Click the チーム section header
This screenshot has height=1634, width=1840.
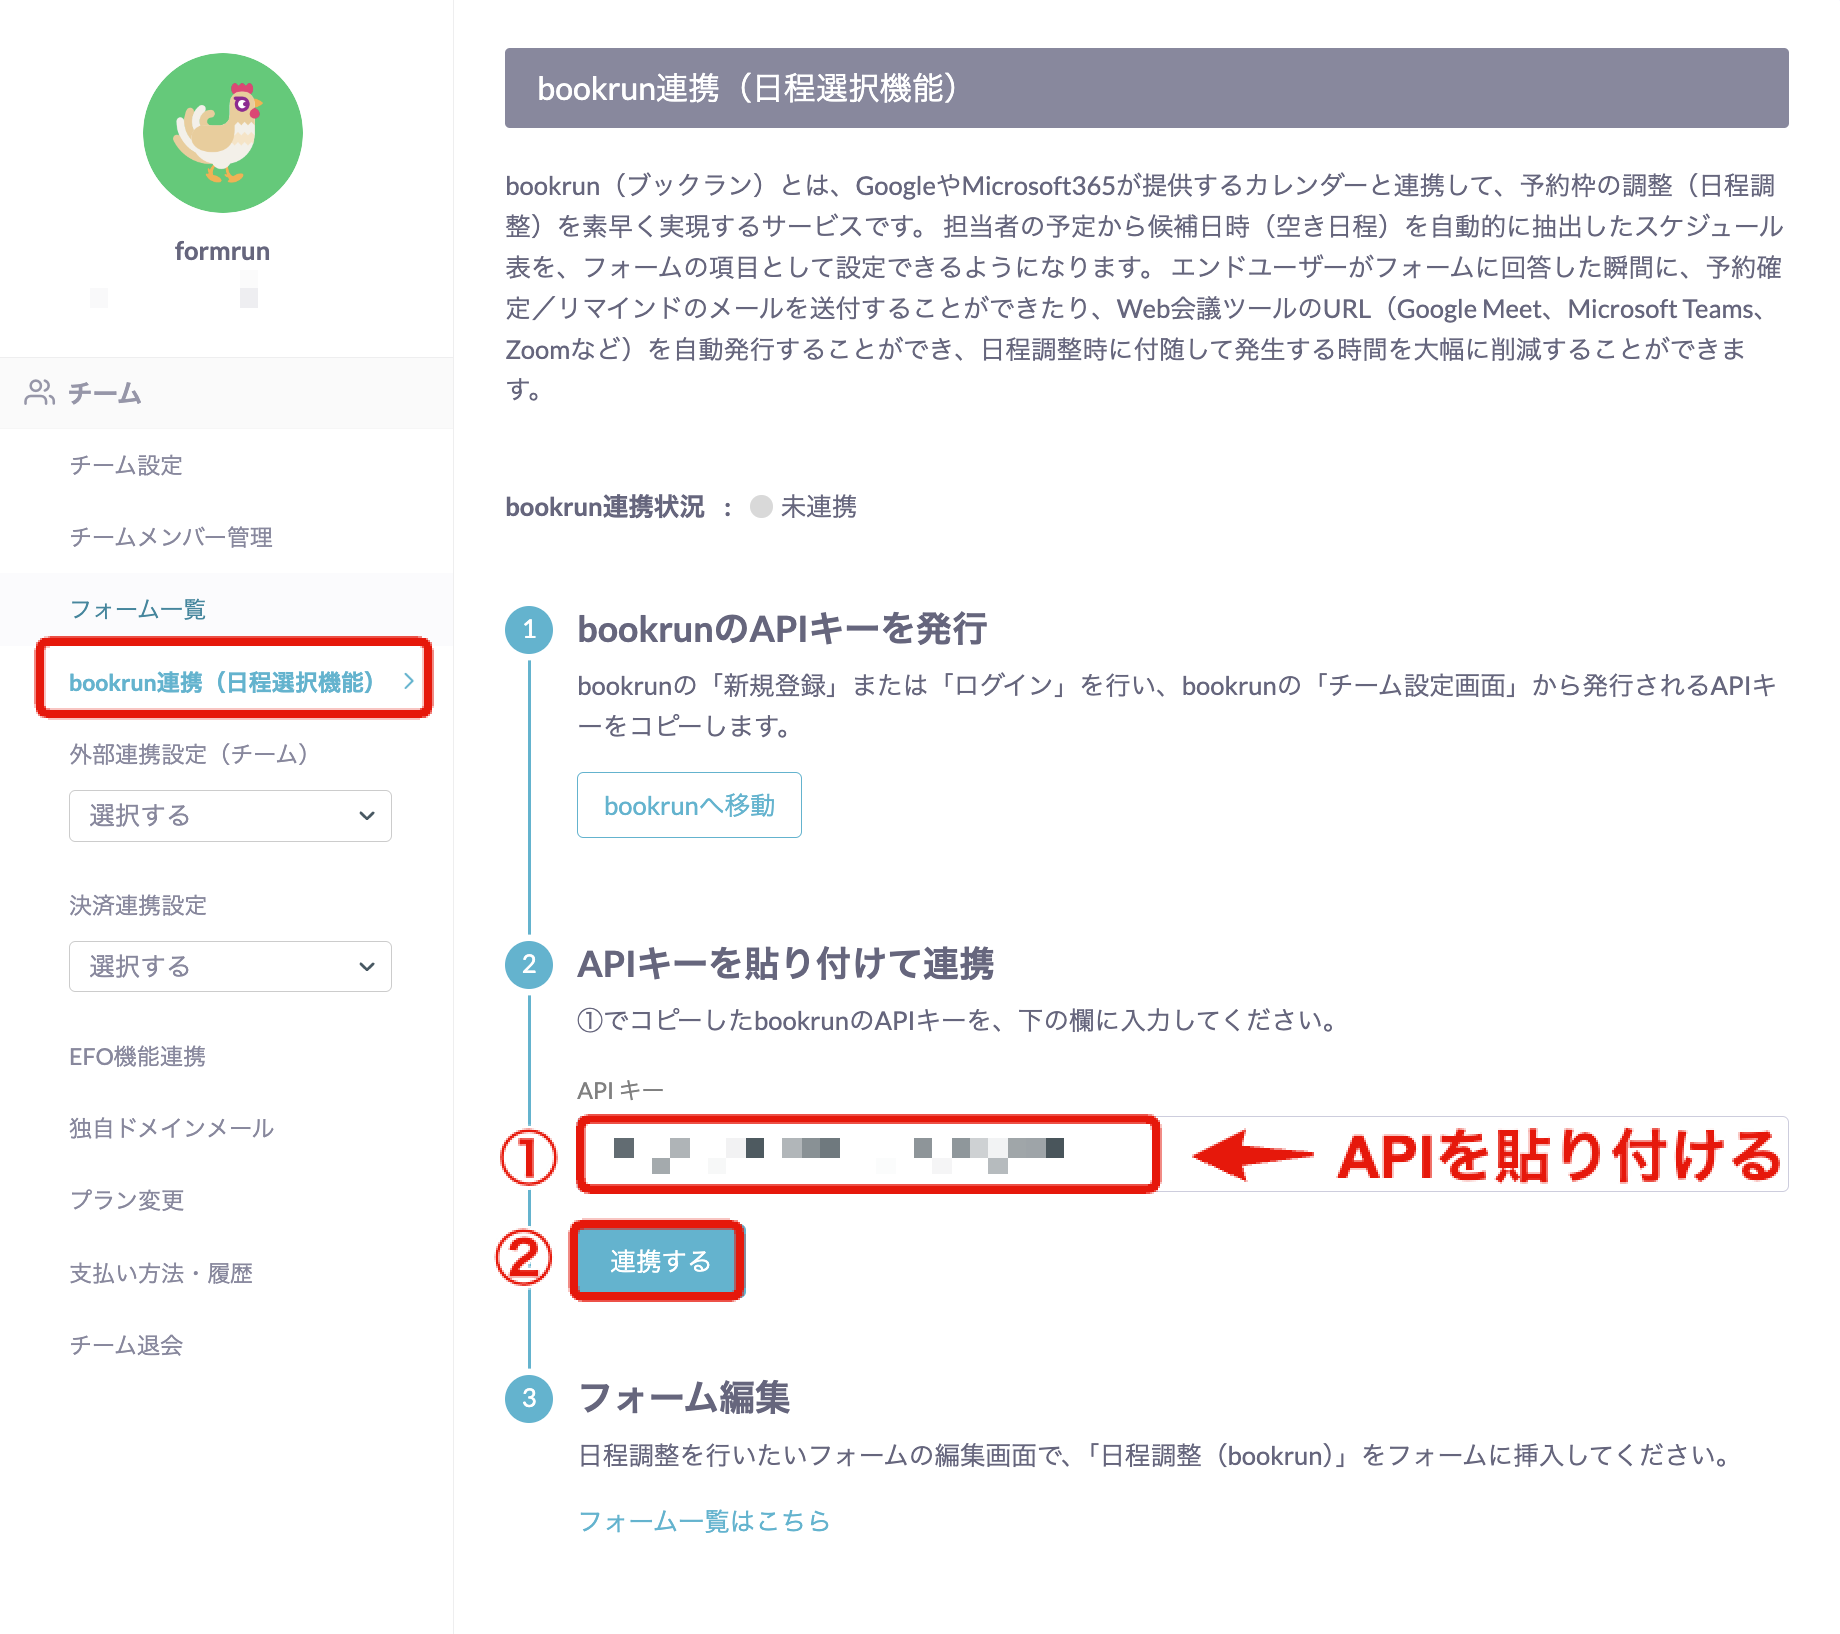226,393
